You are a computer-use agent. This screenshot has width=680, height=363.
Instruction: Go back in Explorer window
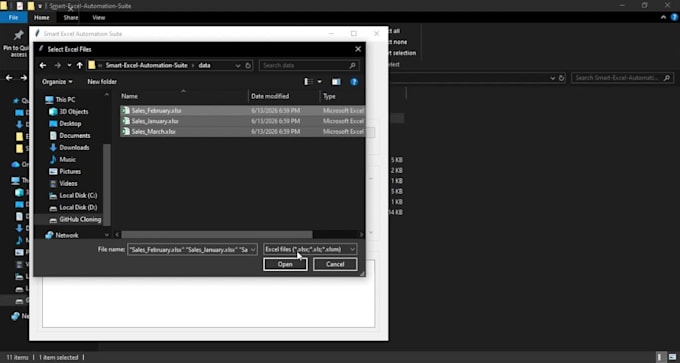click(9, 78)
